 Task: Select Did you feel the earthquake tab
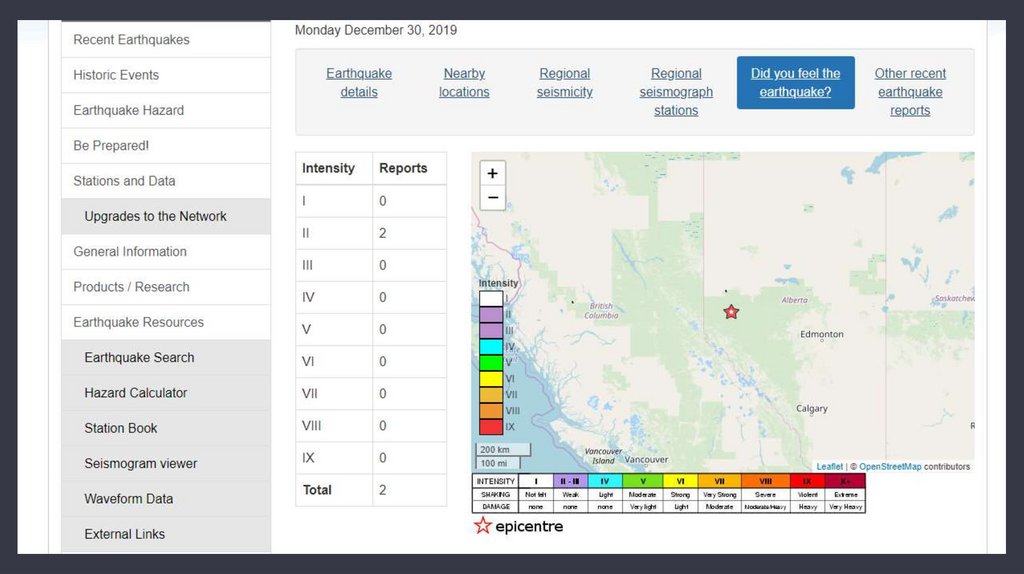pos(795,83)
